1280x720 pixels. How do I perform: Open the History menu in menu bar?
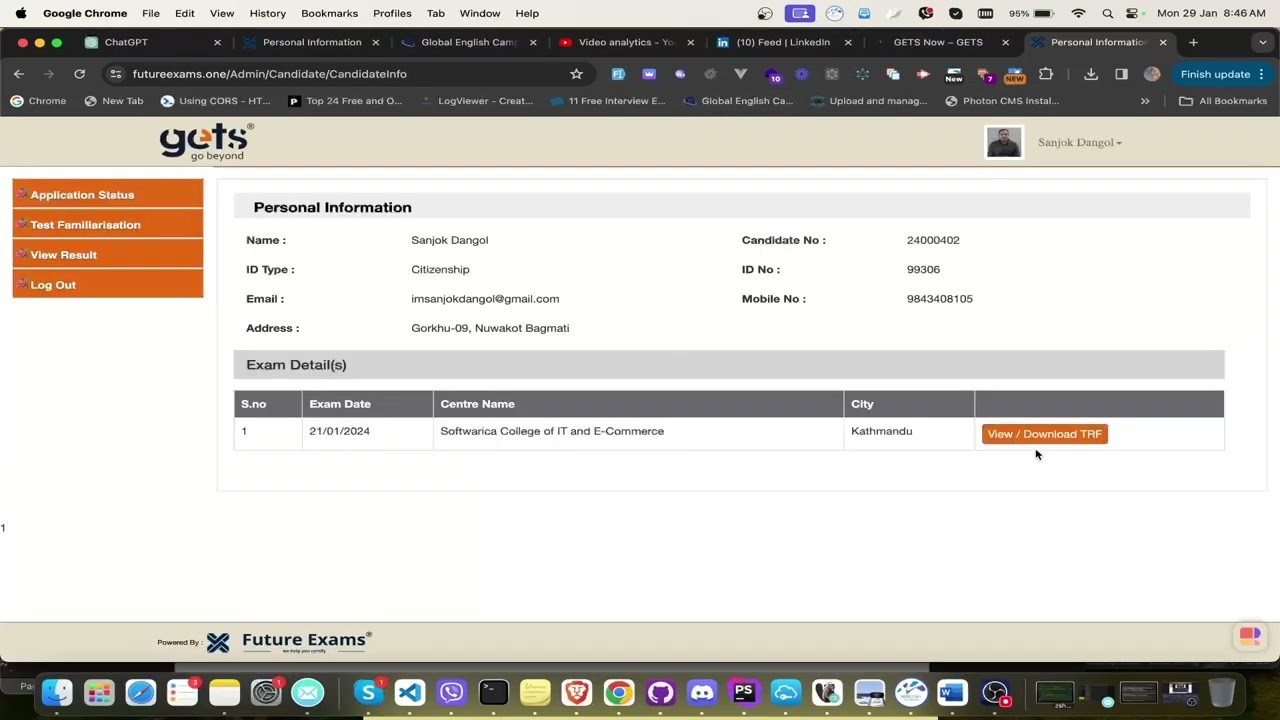pos(267,13)
